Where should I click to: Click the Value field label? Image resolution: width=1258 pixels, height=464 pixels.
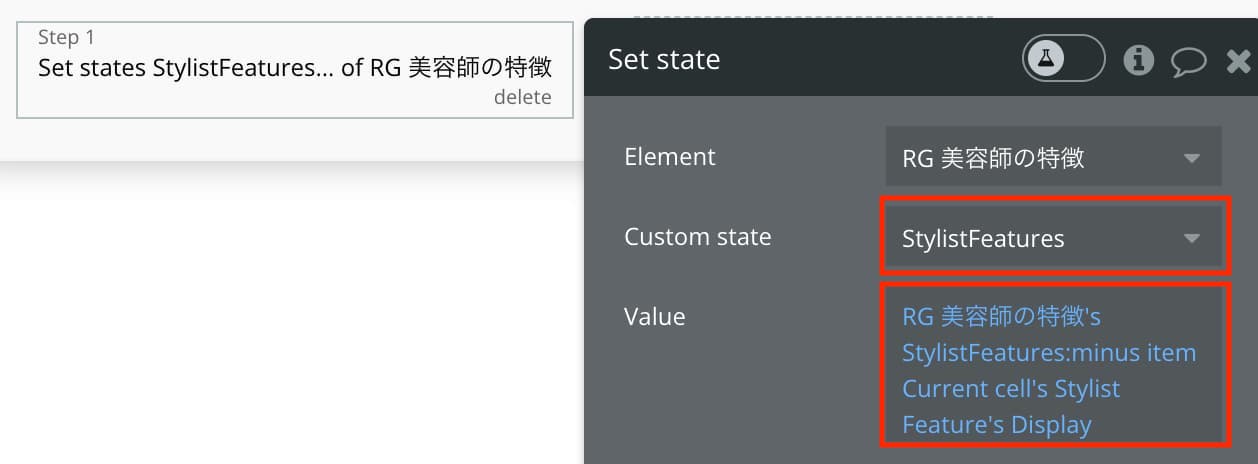click(655, 317)
